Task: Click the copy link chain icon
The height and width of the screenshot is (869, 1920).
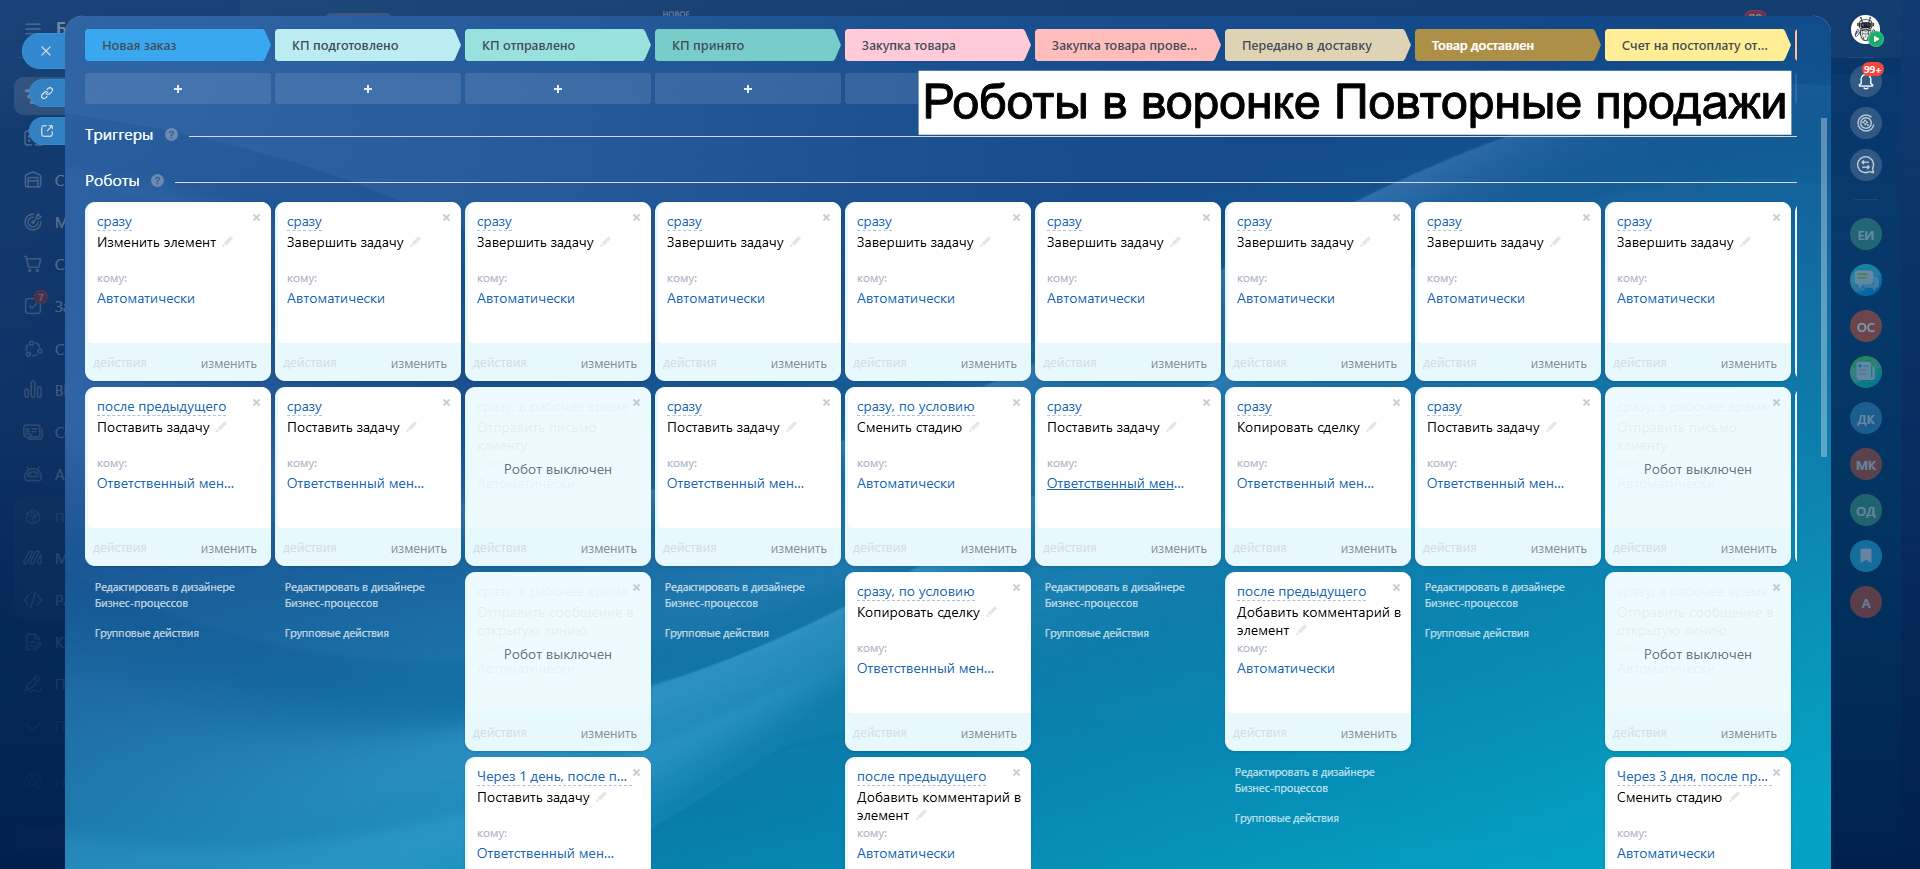Action: [46, 93]
